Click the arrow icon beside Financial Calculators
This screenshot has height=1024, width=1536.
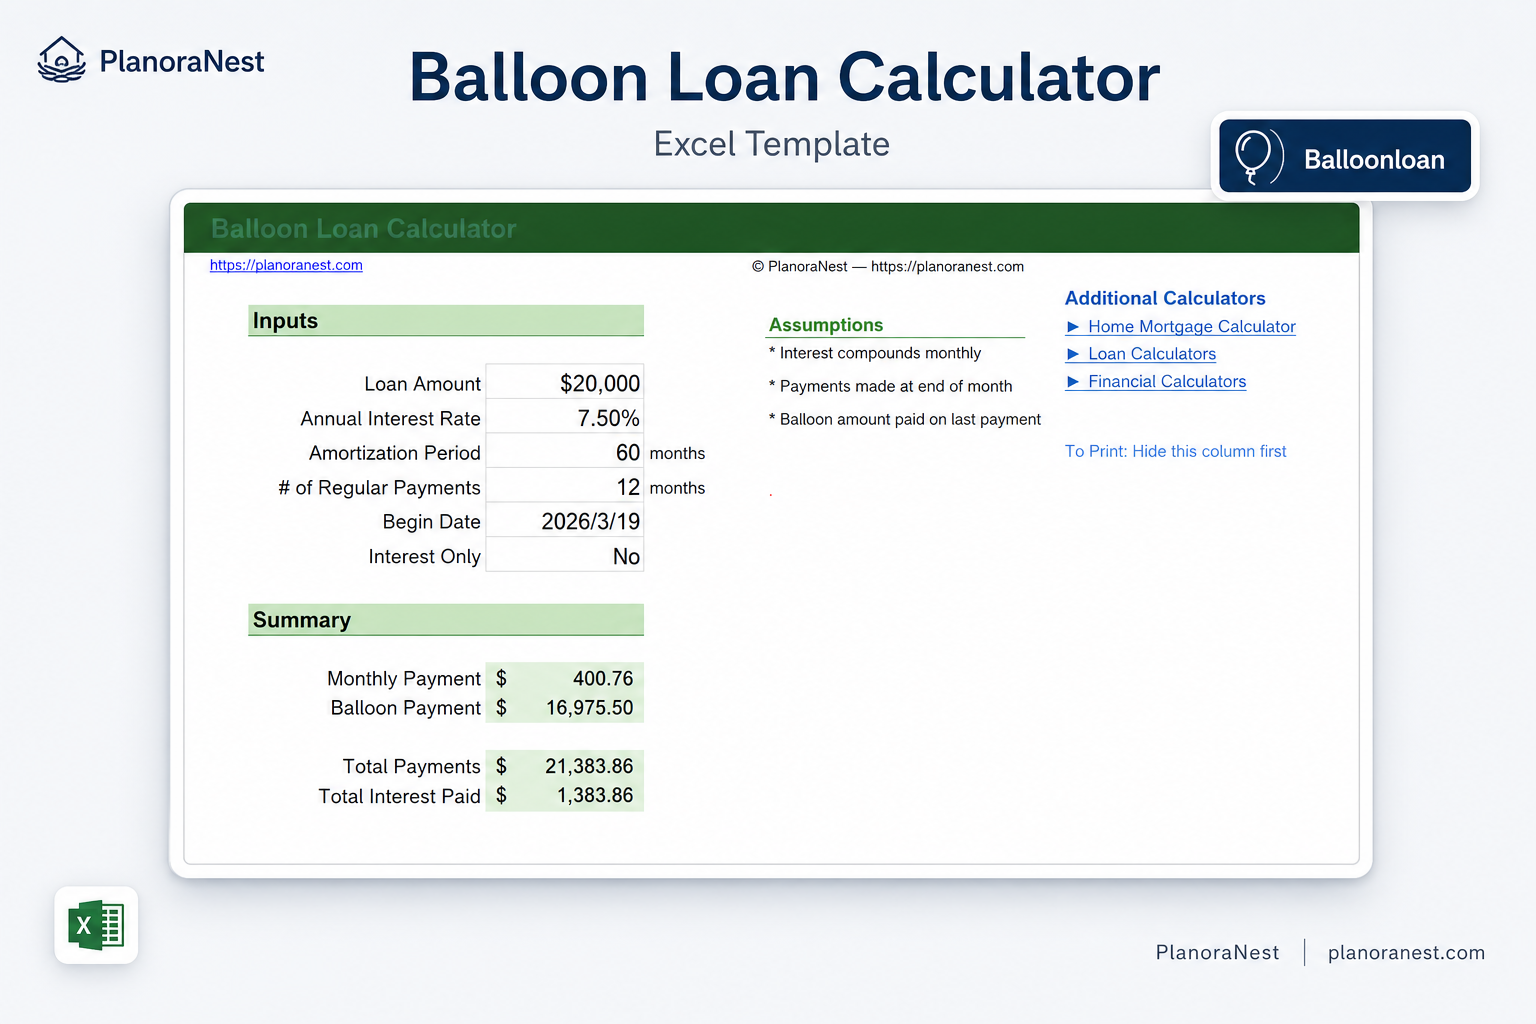(1073, 382)
